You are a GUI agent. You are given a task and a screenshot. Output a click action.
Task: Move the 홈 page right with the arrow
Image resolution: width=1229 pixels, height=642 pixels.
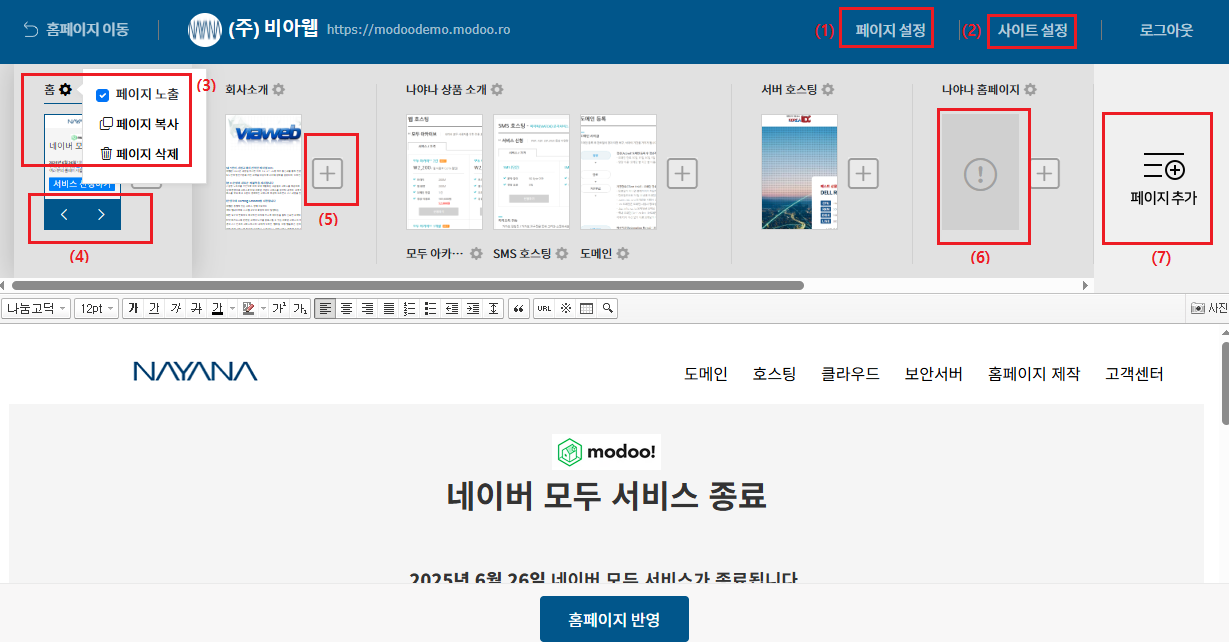[x=101, y=215]
